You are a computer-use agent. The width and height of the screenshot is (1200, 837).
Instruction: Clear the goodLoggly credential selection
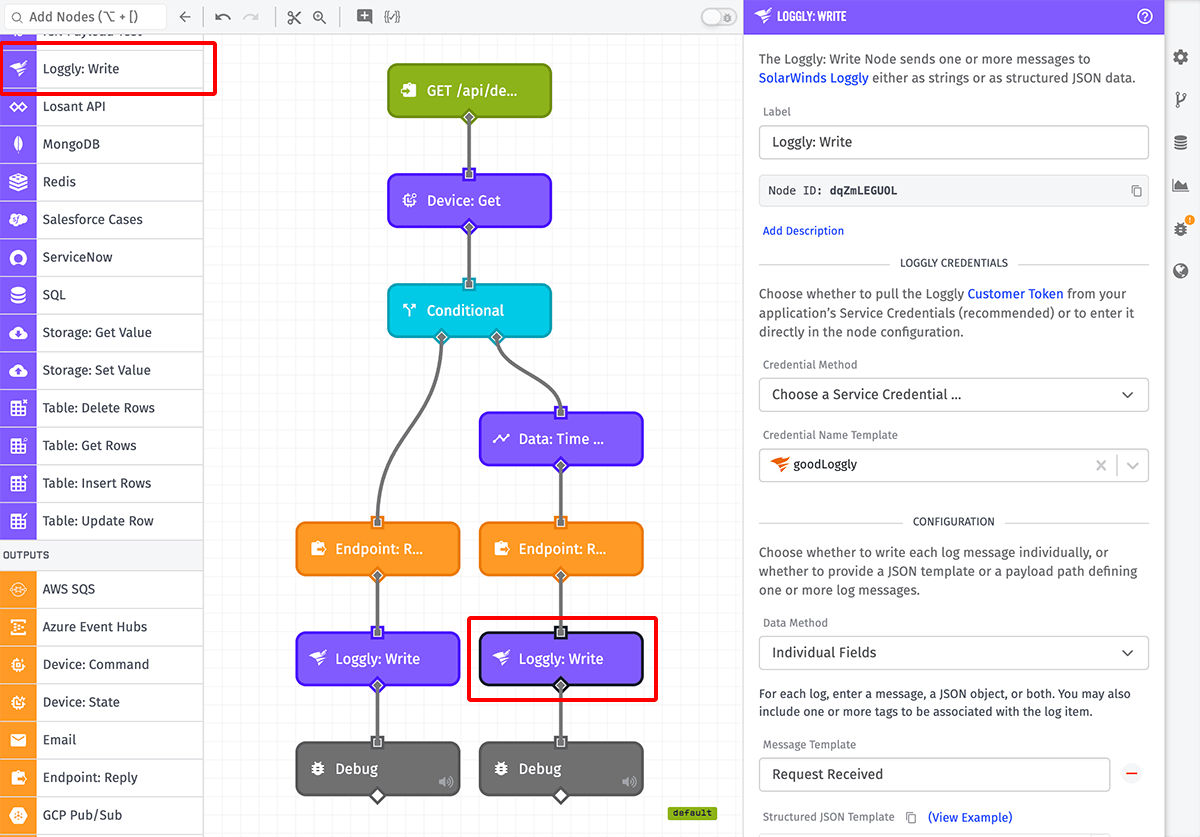point(1101,465)
